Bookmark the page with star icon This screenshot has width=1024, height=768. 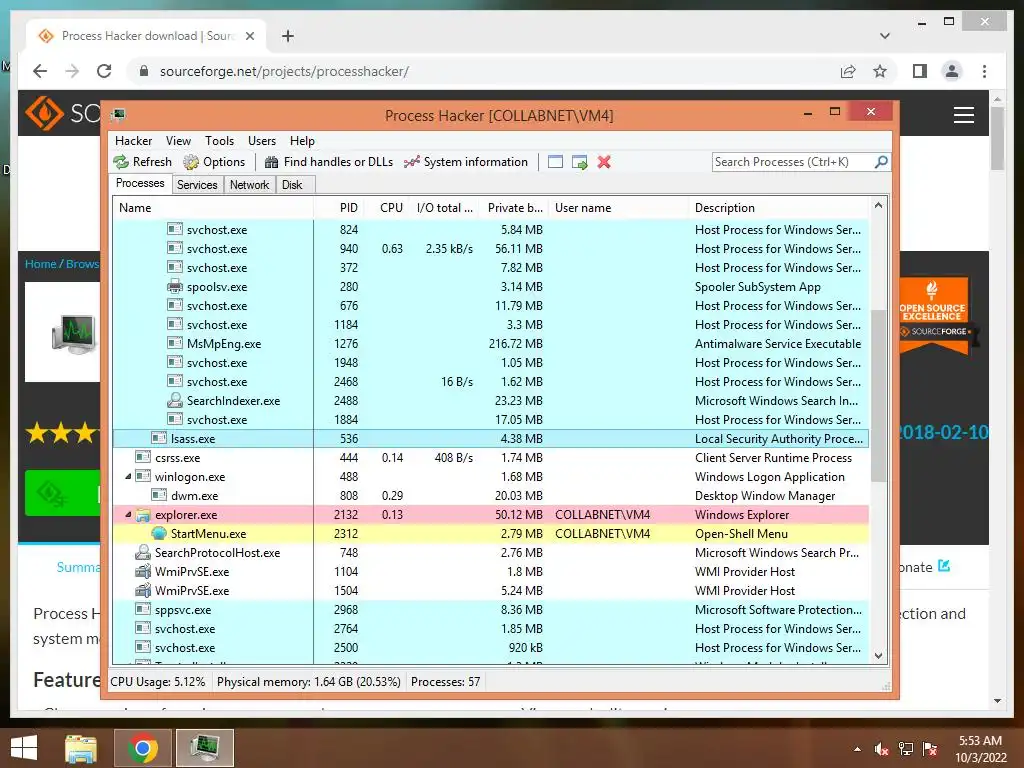point(880,71)
